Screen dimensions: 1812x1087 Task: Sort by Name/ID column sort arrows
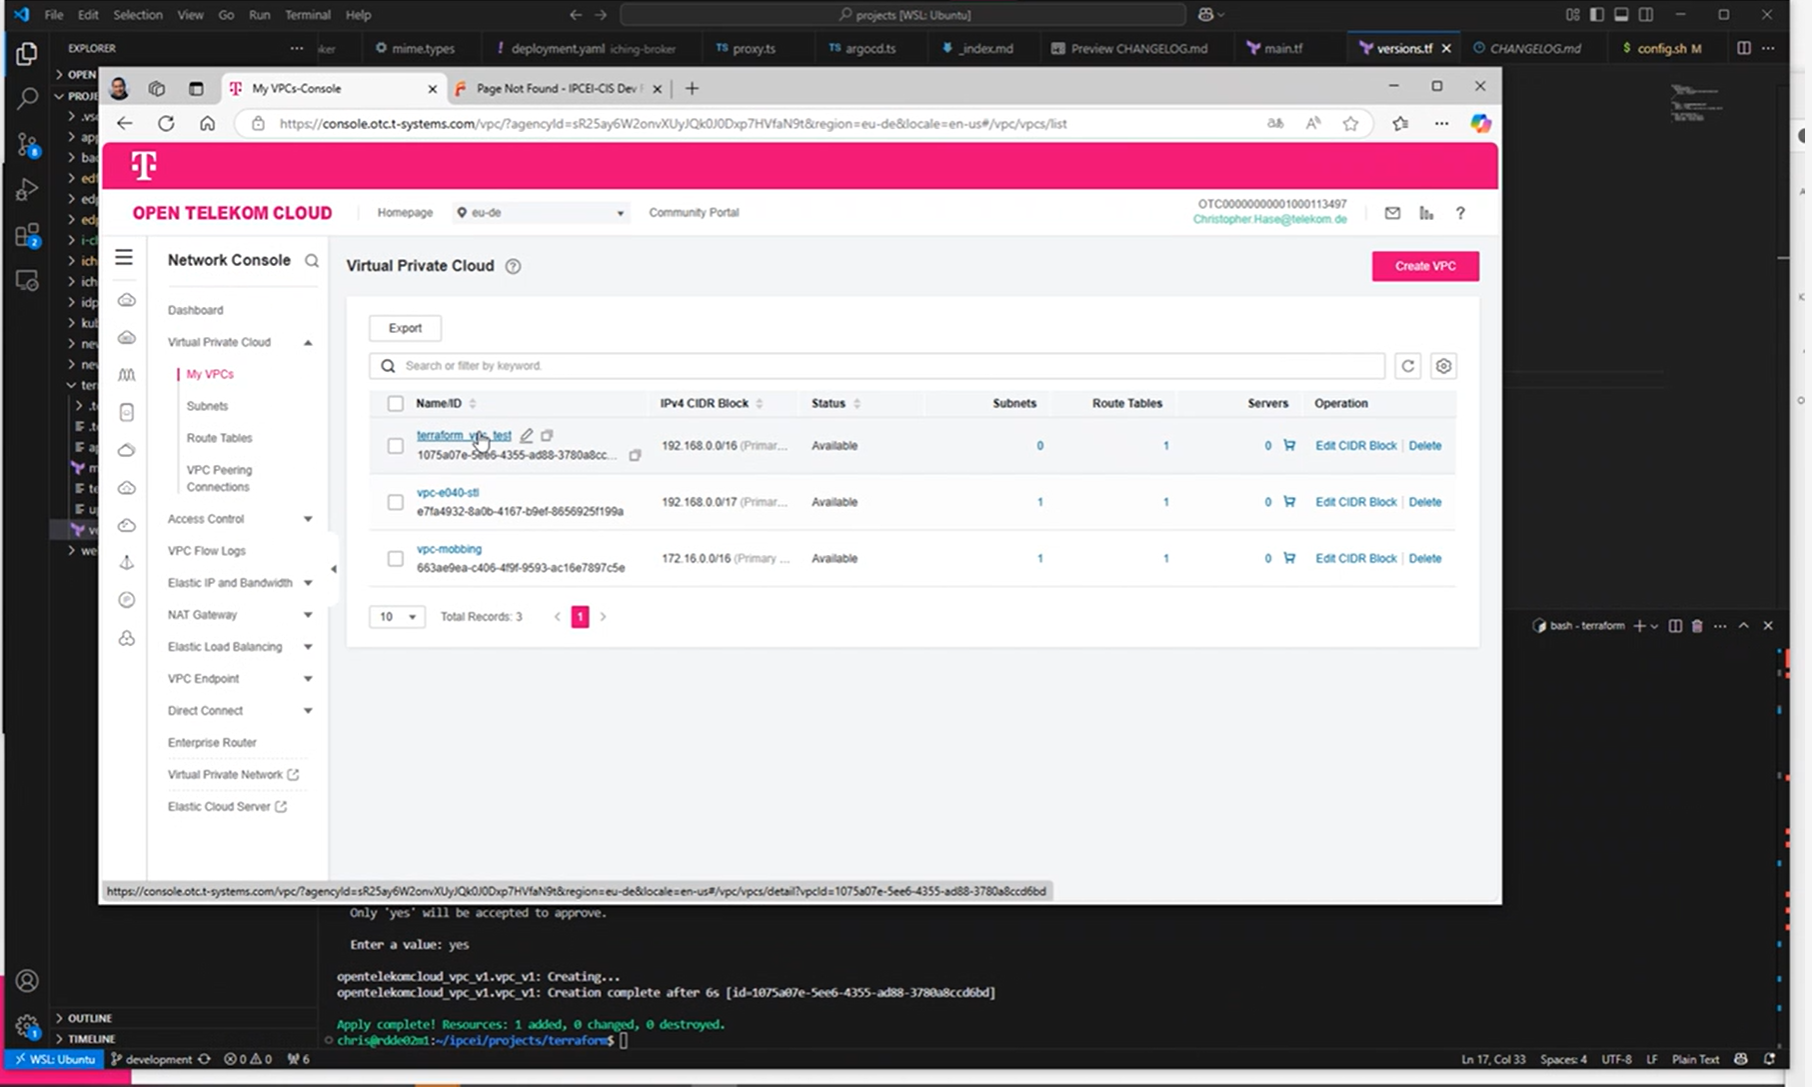click(473, 404)
